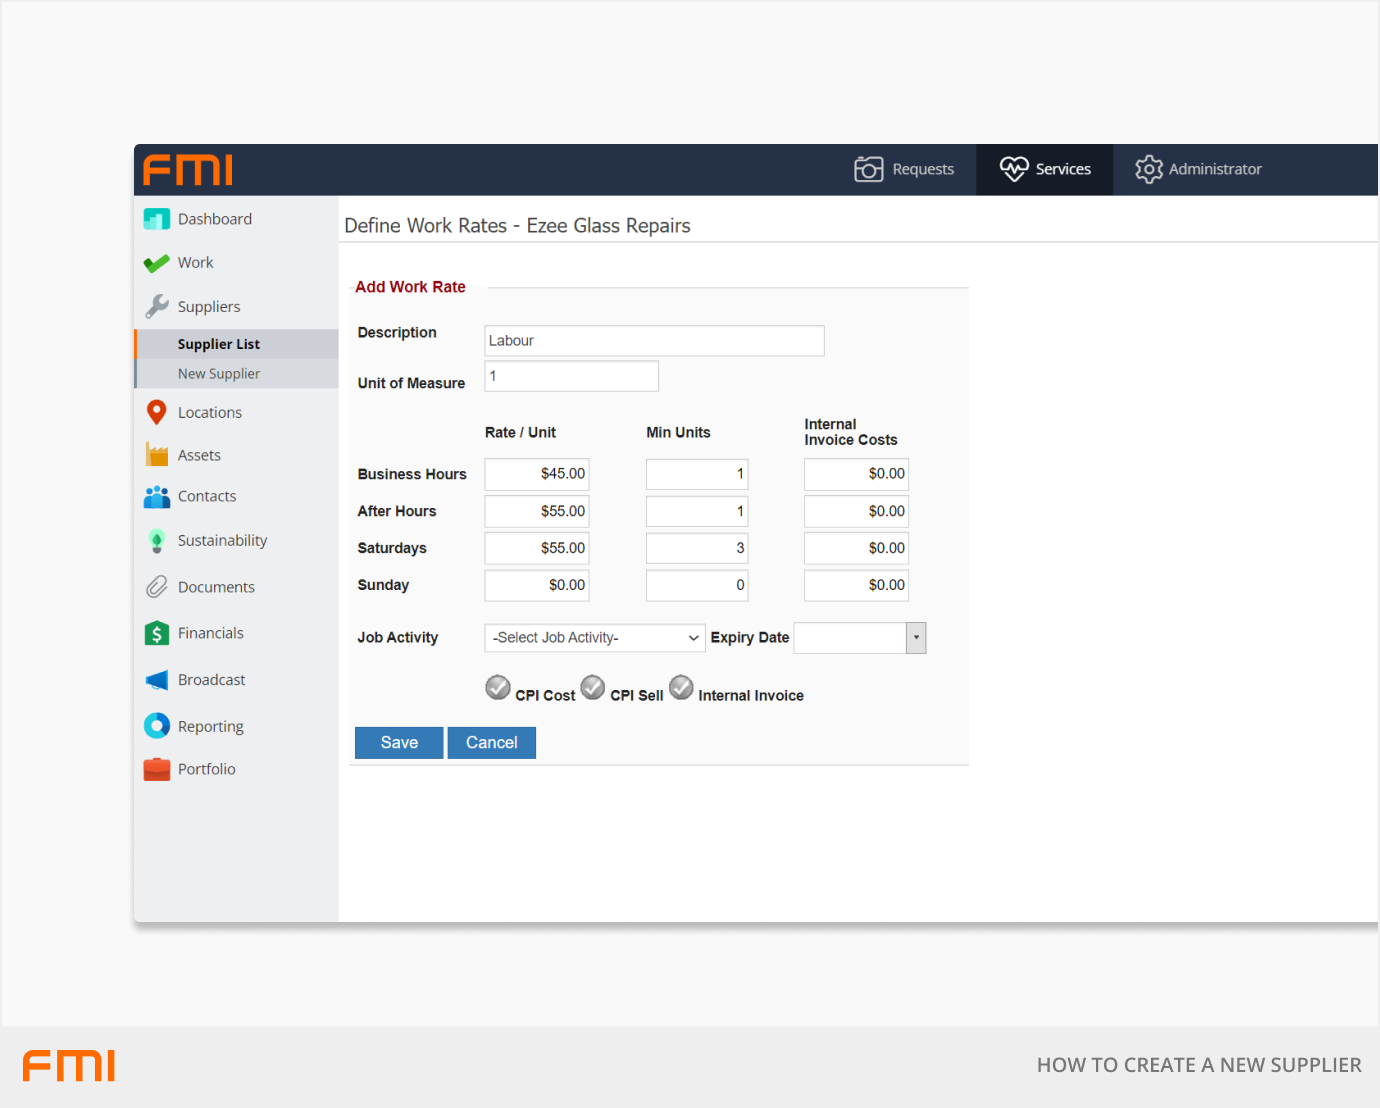Open the Expiry Date picker arrow
This screenshot has width=1380, height=1108.
tap(916, 638)
